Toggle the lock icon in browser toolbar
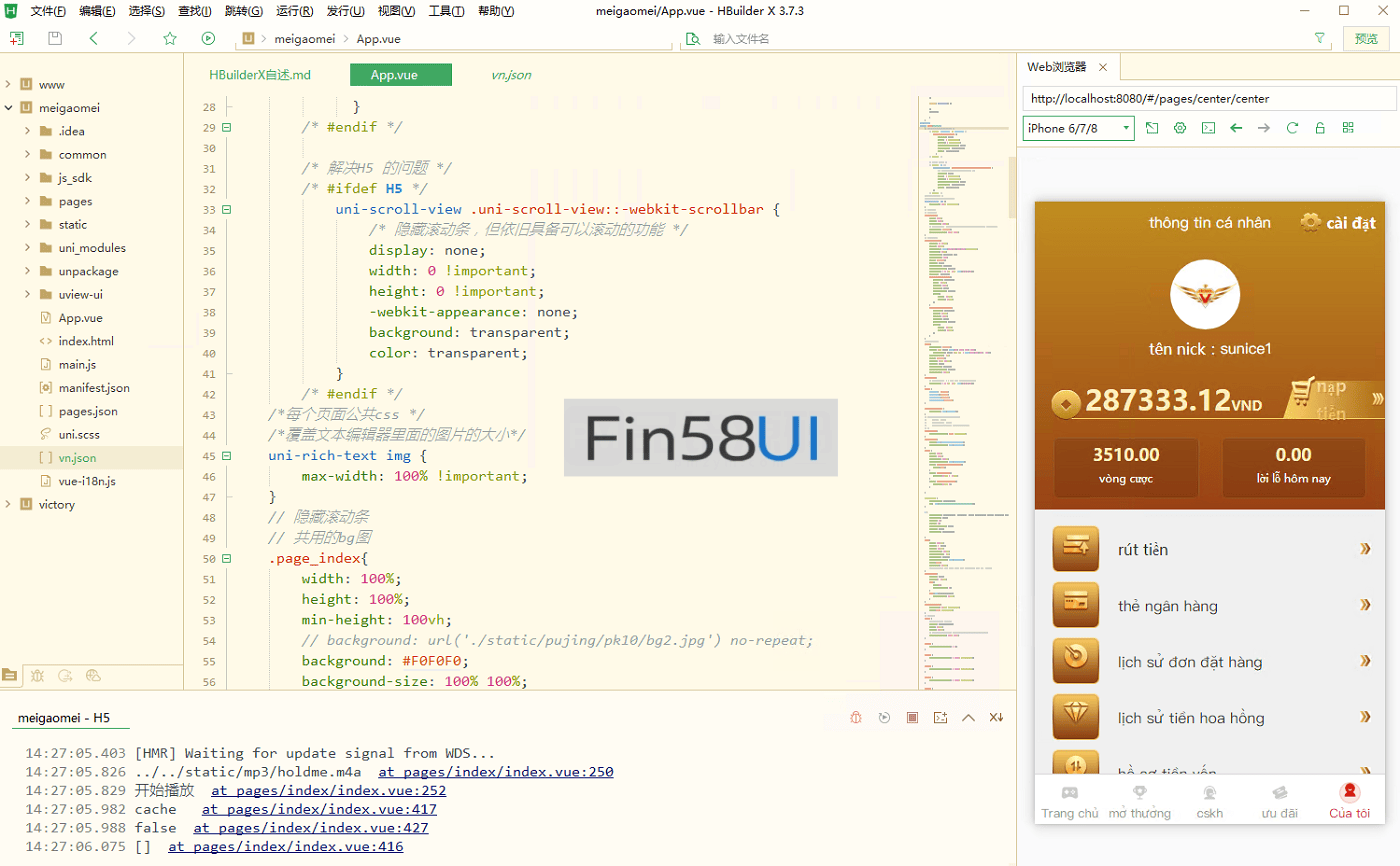 click(1320, 128)
